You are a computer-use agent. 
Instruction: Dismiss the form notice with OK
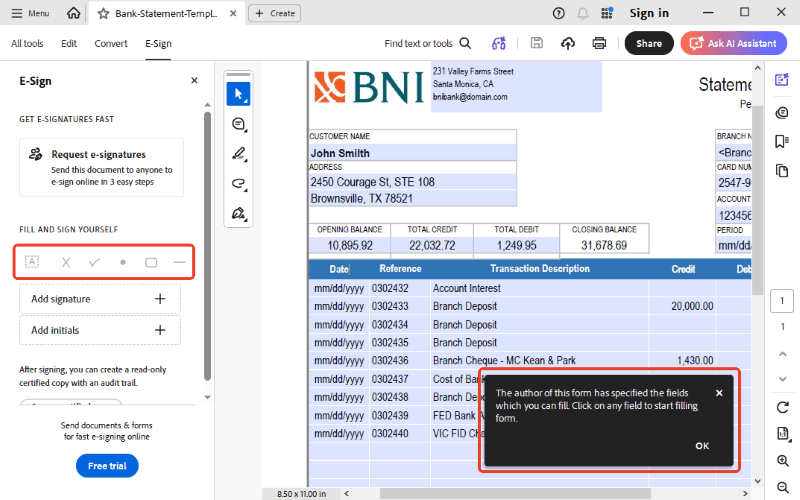pyautogui.click(x=702, y=446)
